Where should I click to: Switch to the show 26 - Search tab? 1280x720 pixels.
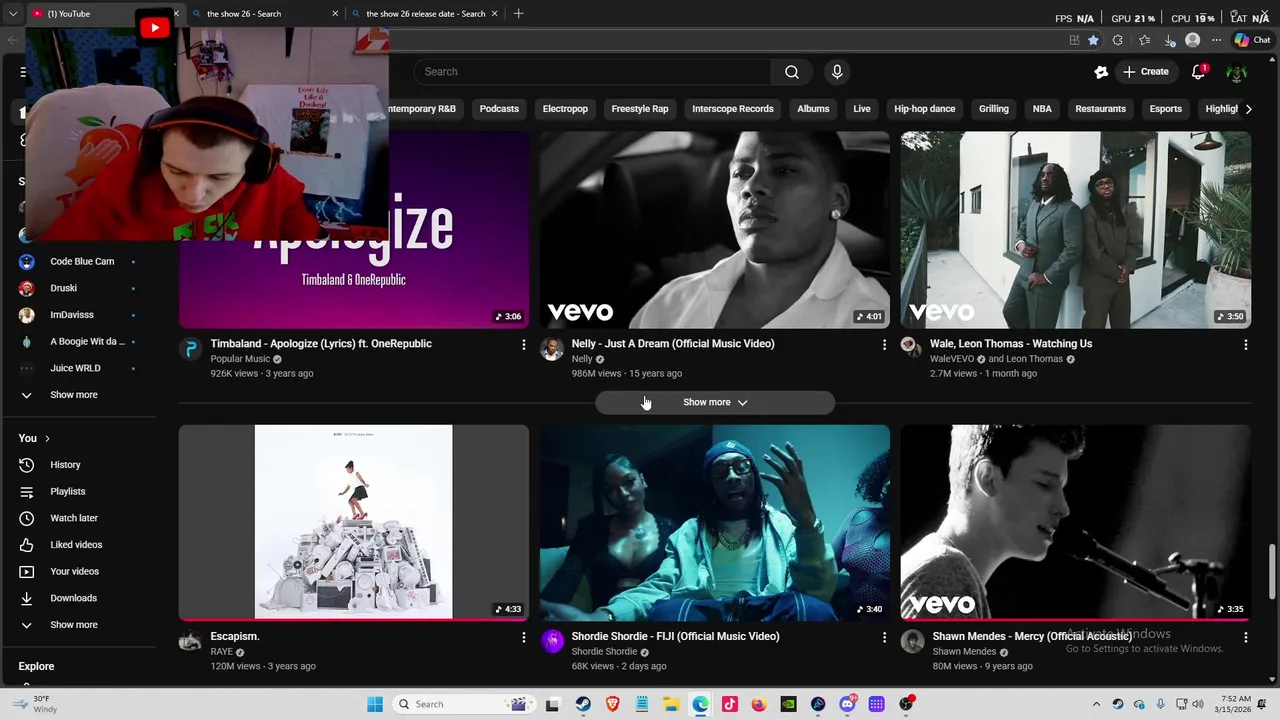coord(264,14)
